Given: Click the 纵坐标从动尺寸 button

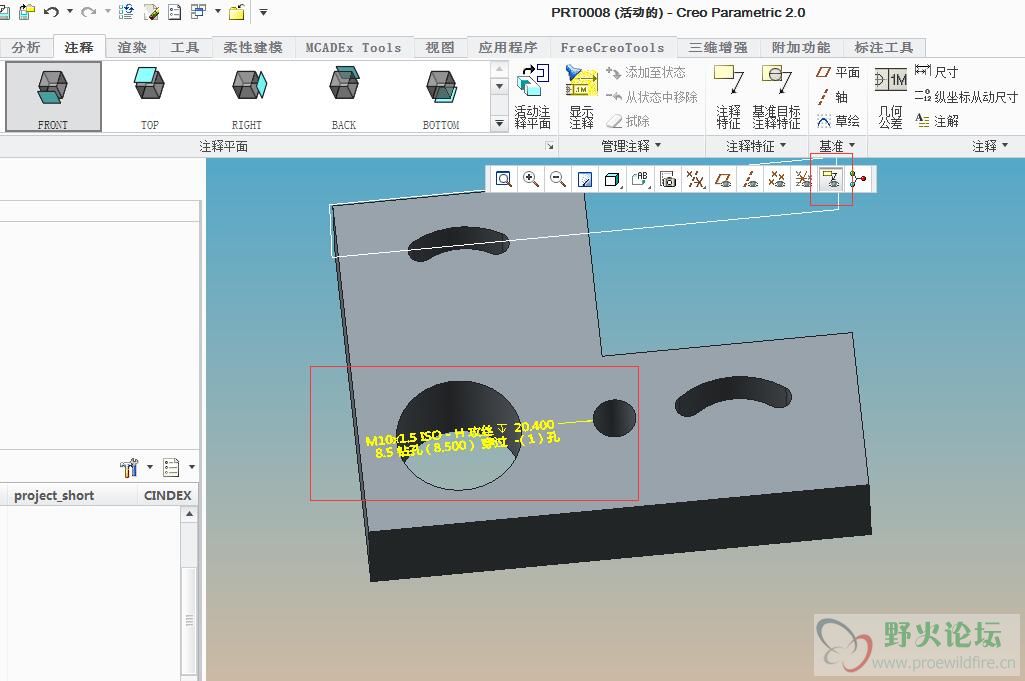Looking at the screenshot, I should [x=966, y=97].
